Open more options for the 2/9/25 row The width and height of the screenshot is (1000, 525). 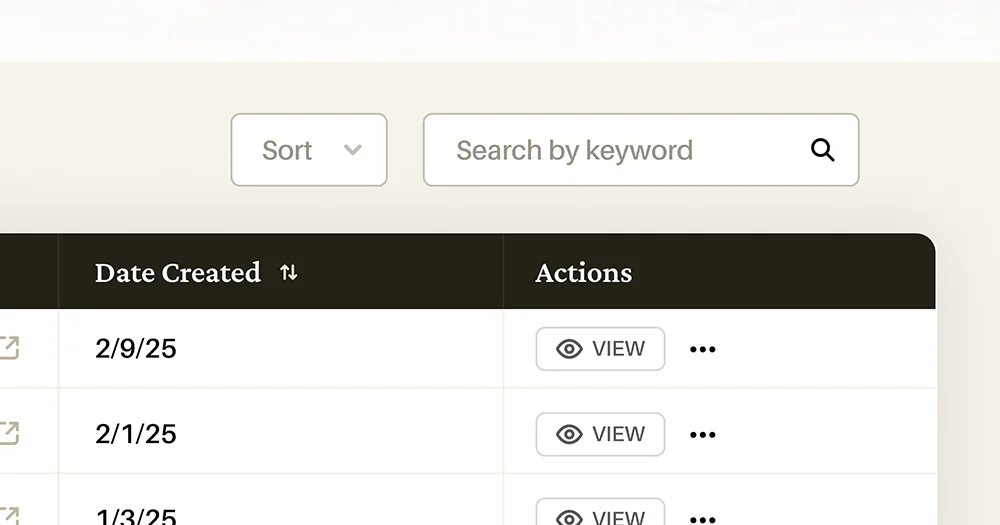[x=703, y=349]
